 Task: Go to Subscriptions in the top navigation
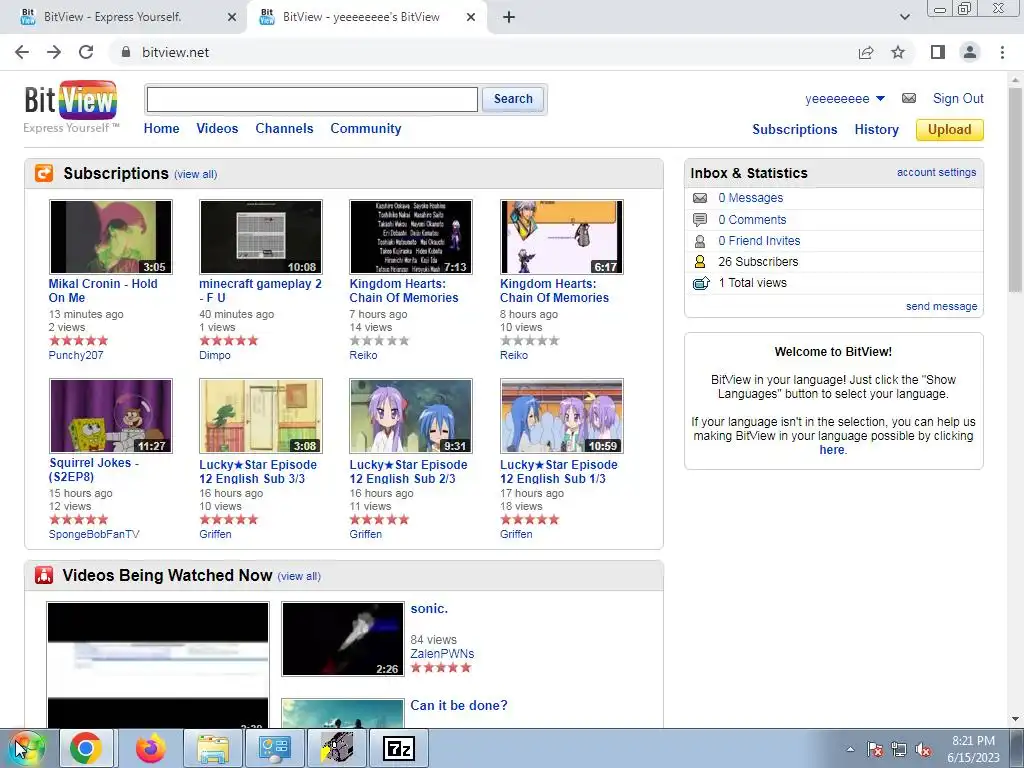point(795,129)
